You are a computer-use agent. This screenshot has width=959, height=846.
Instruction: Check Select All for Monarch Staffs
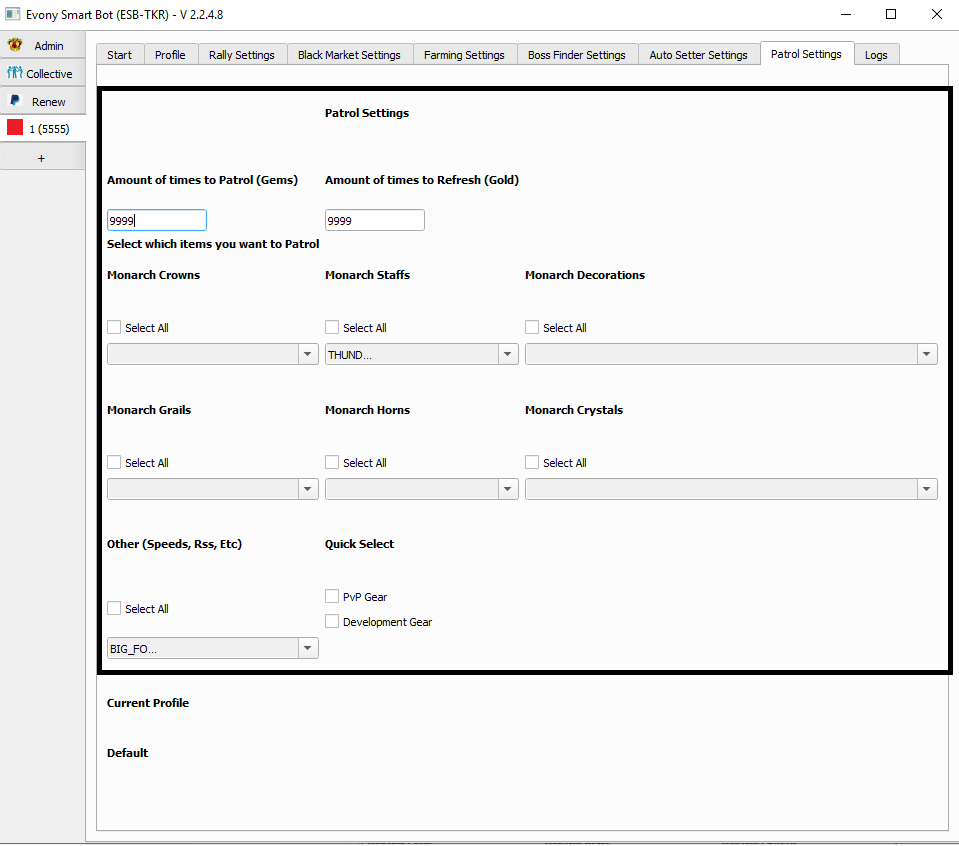tap(332, 328)
